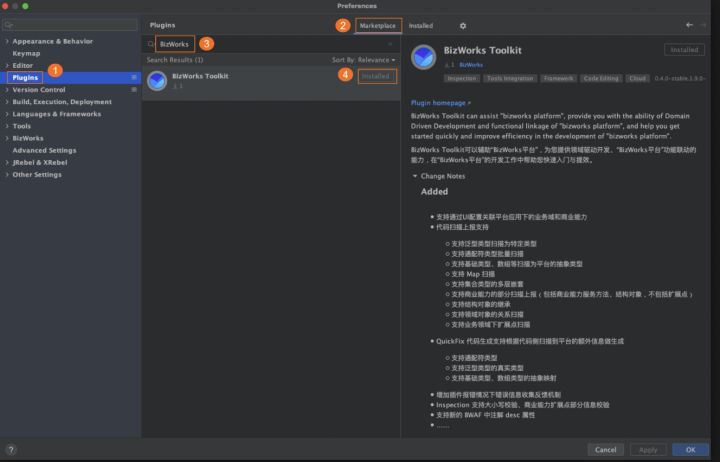Expand Languages & Frameworks node
This screenshot has height=462, width=720.
(7, 114)
